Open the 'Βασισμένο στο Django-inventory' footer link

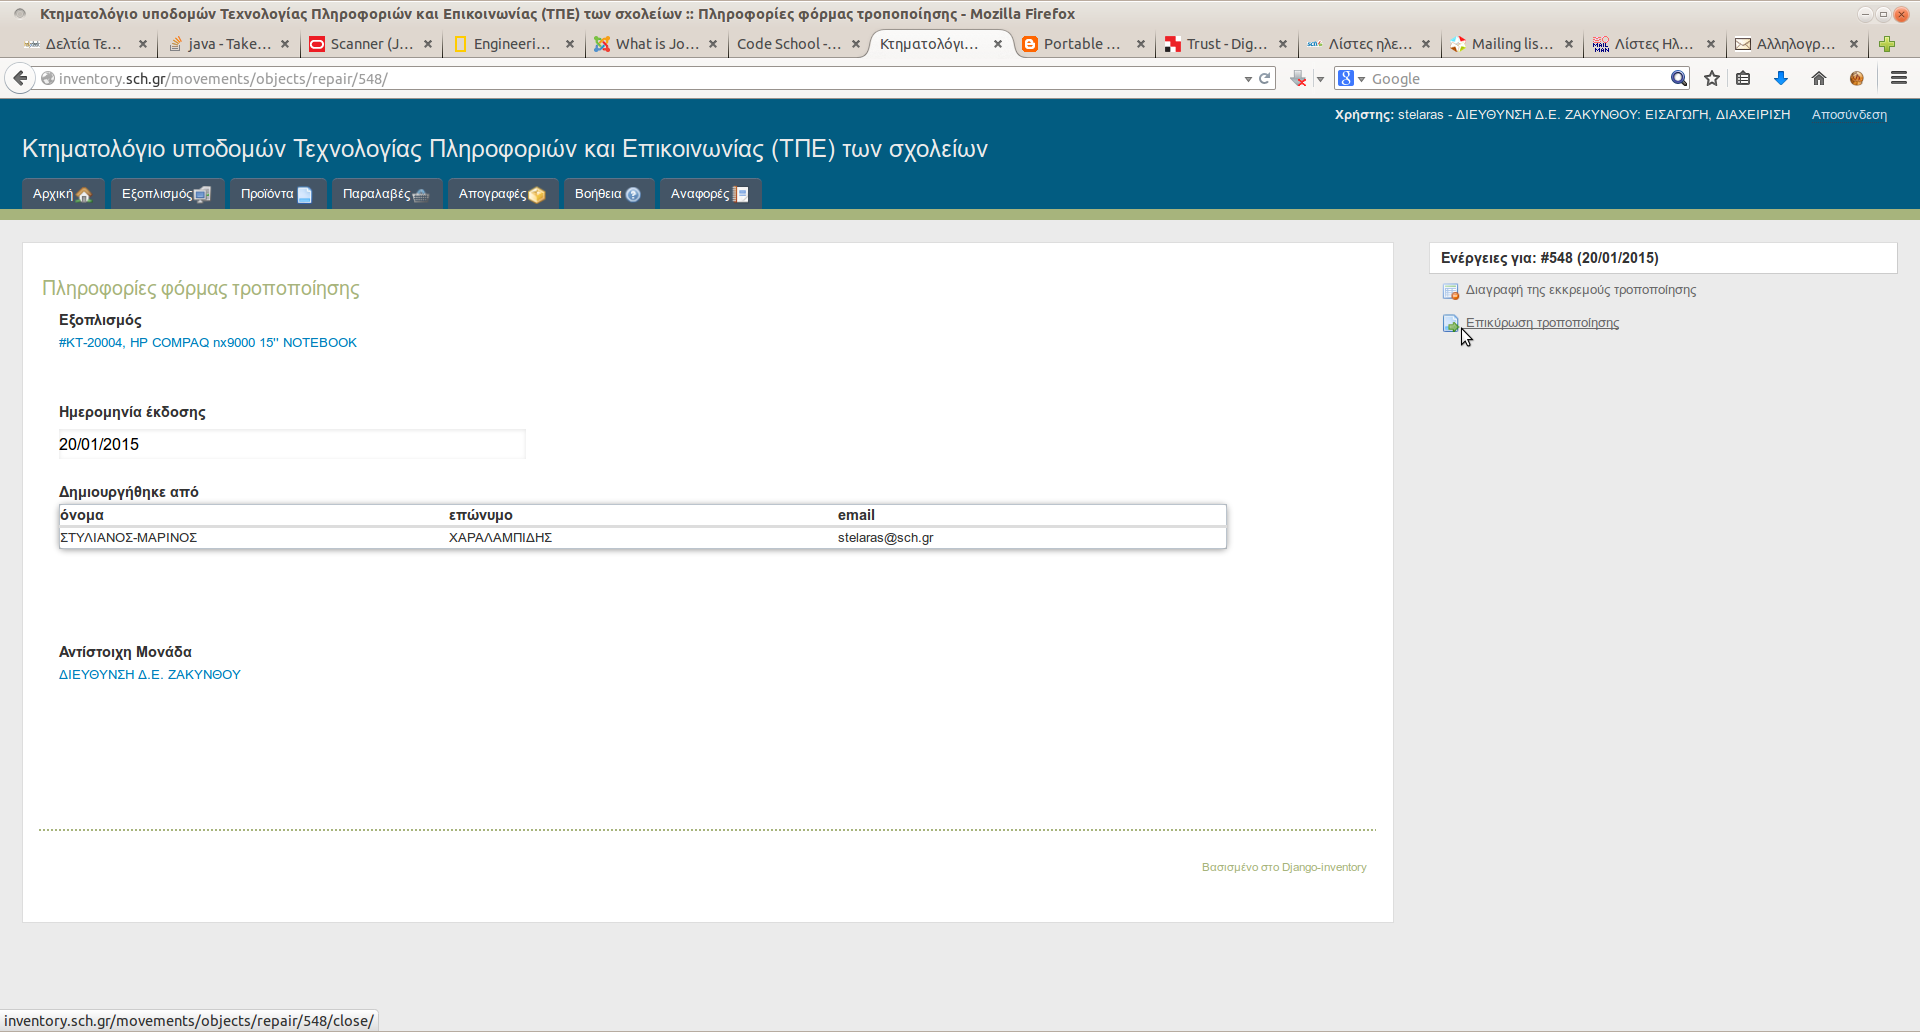coord(1284,867)
